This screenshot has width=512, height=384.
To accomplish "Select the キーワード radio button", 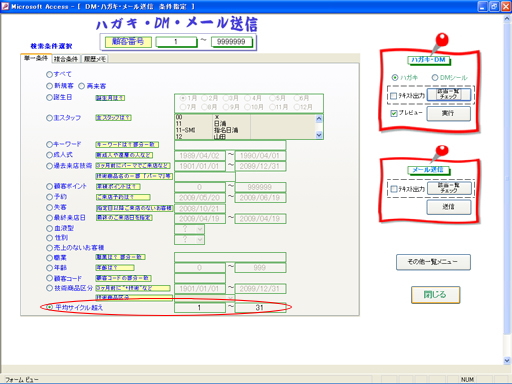I will [x=49, y=144].
